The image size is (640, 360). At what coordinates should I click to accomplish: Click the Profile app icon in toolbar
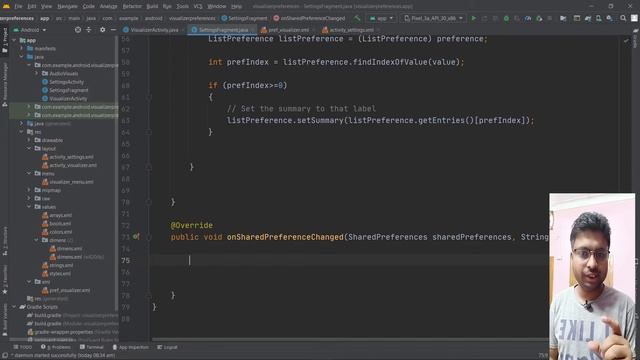[528, 18]
